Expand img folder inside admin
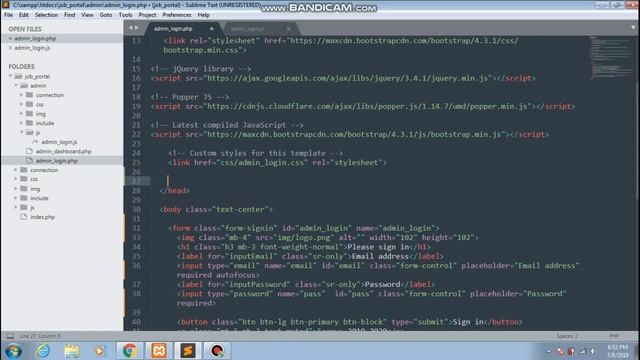This screenshot has height=360, width=640. tap(21, 114)
